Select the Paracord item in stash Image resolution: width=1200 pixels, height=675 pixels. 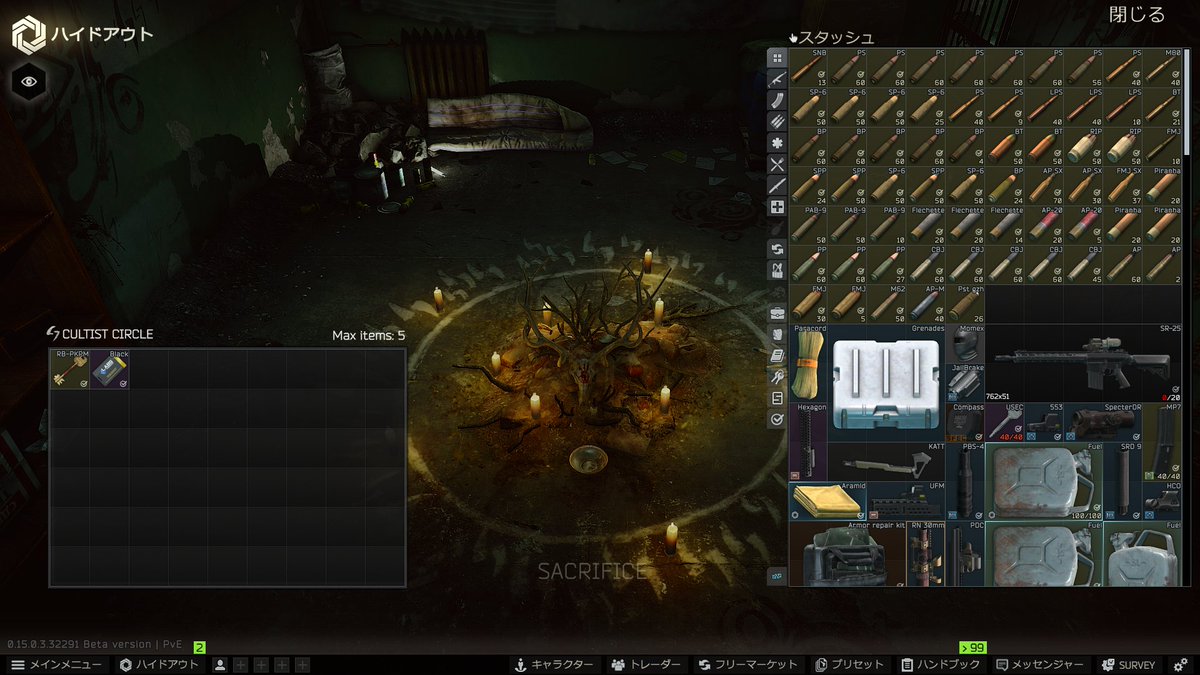(809, 362)
